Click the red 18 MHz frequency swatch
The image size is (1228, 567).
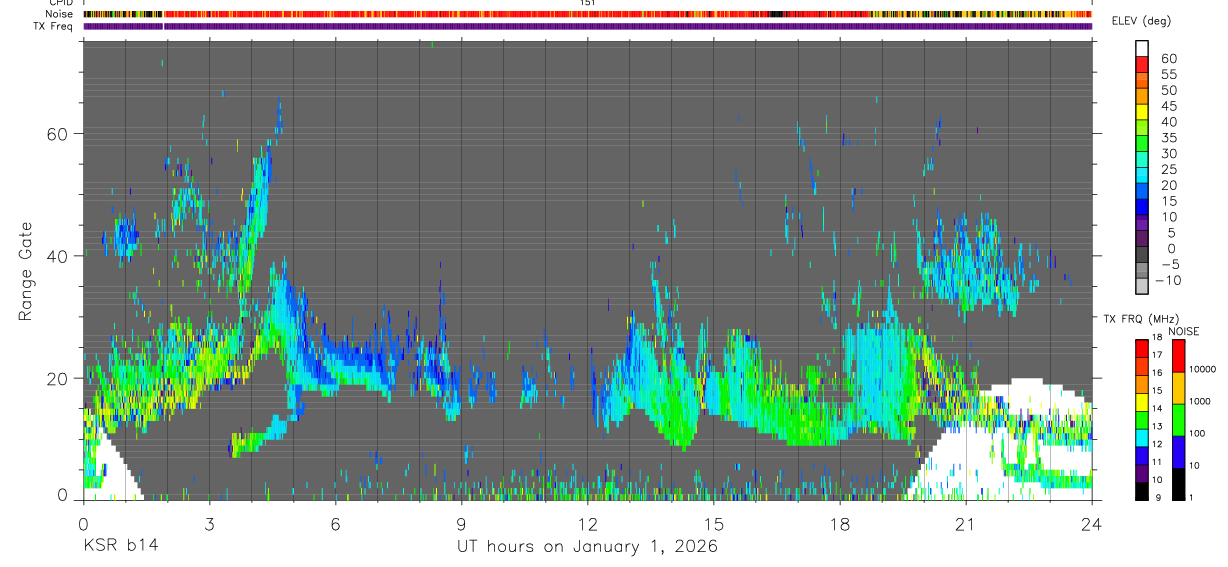1141,348
